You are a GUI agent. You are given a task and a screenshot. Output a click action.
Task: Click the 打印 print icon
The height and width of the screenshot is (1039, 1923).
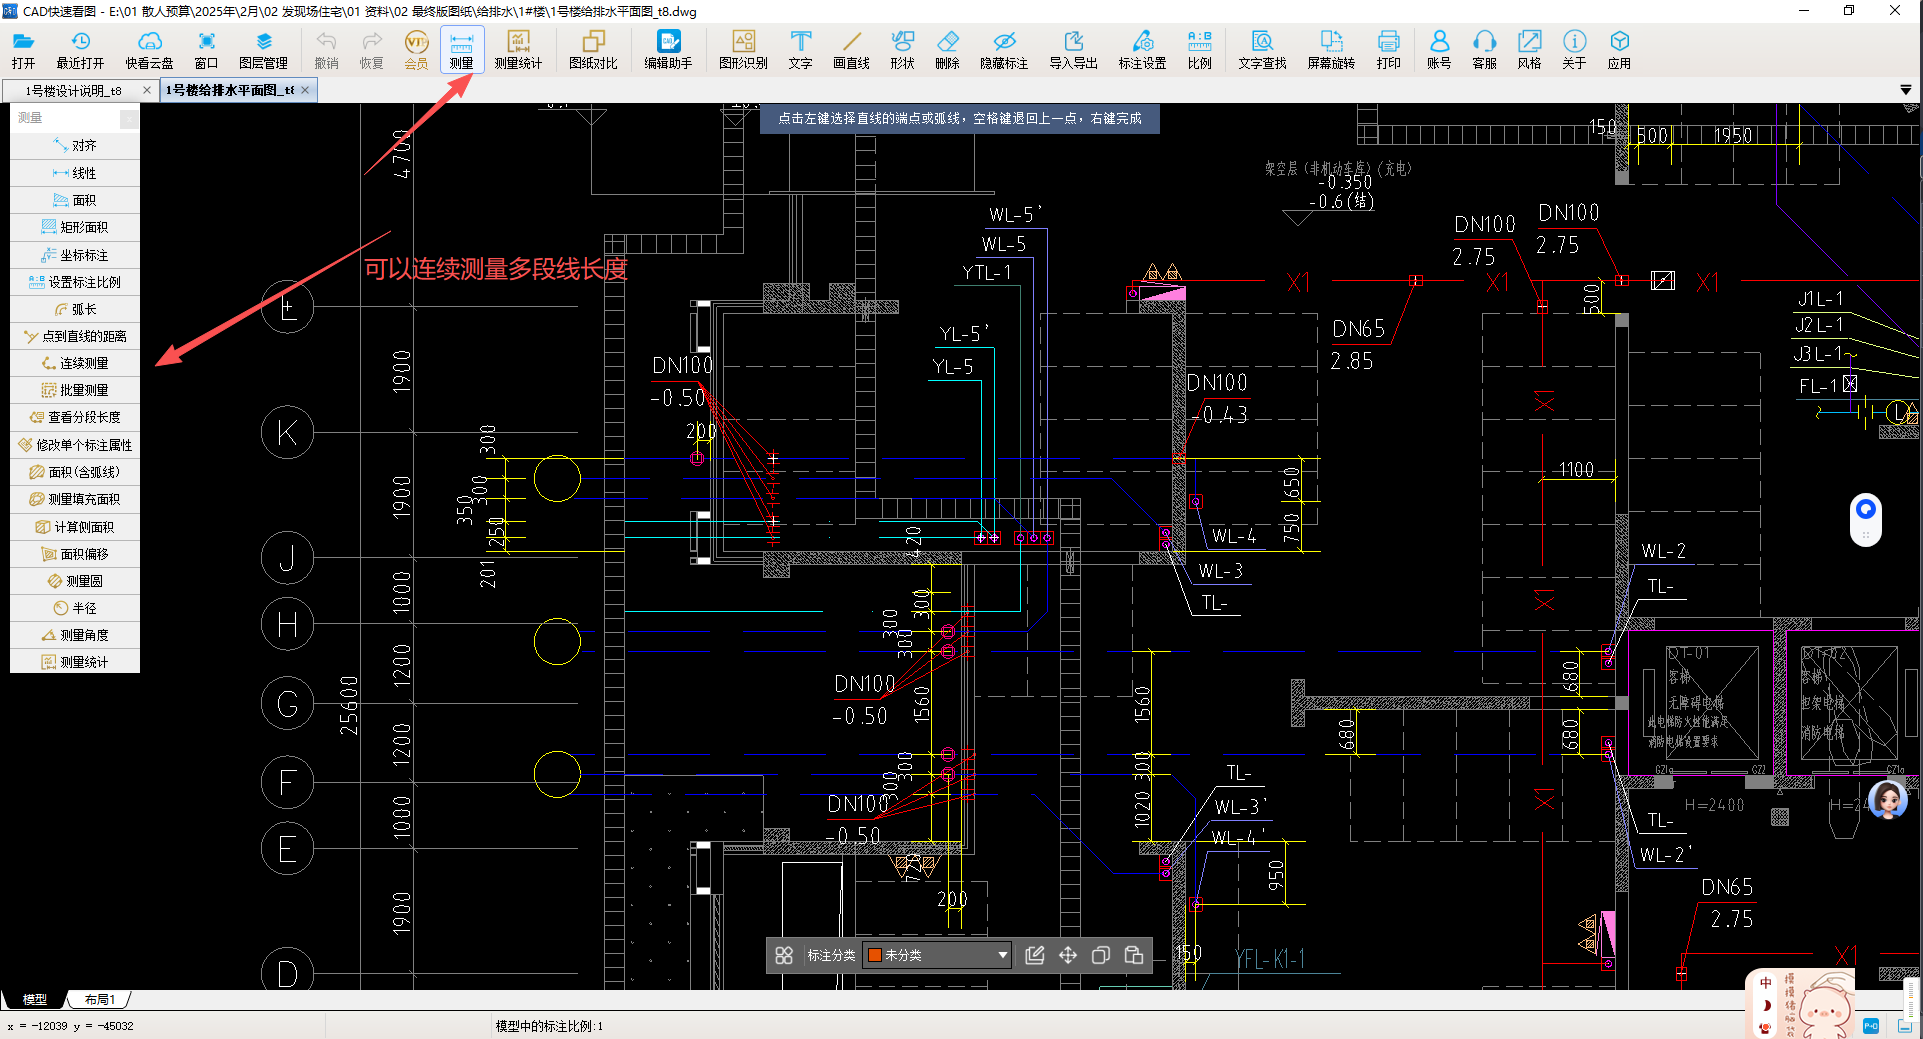click(1388, 49)
